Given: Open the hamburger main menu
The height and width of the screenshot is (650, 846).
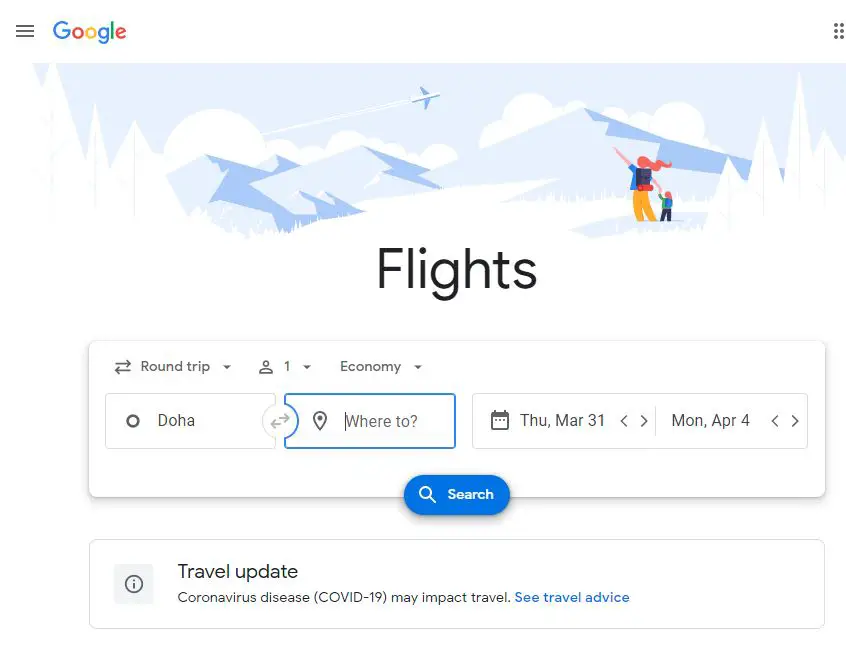Looking at the screenshot, I should point(25,31).
